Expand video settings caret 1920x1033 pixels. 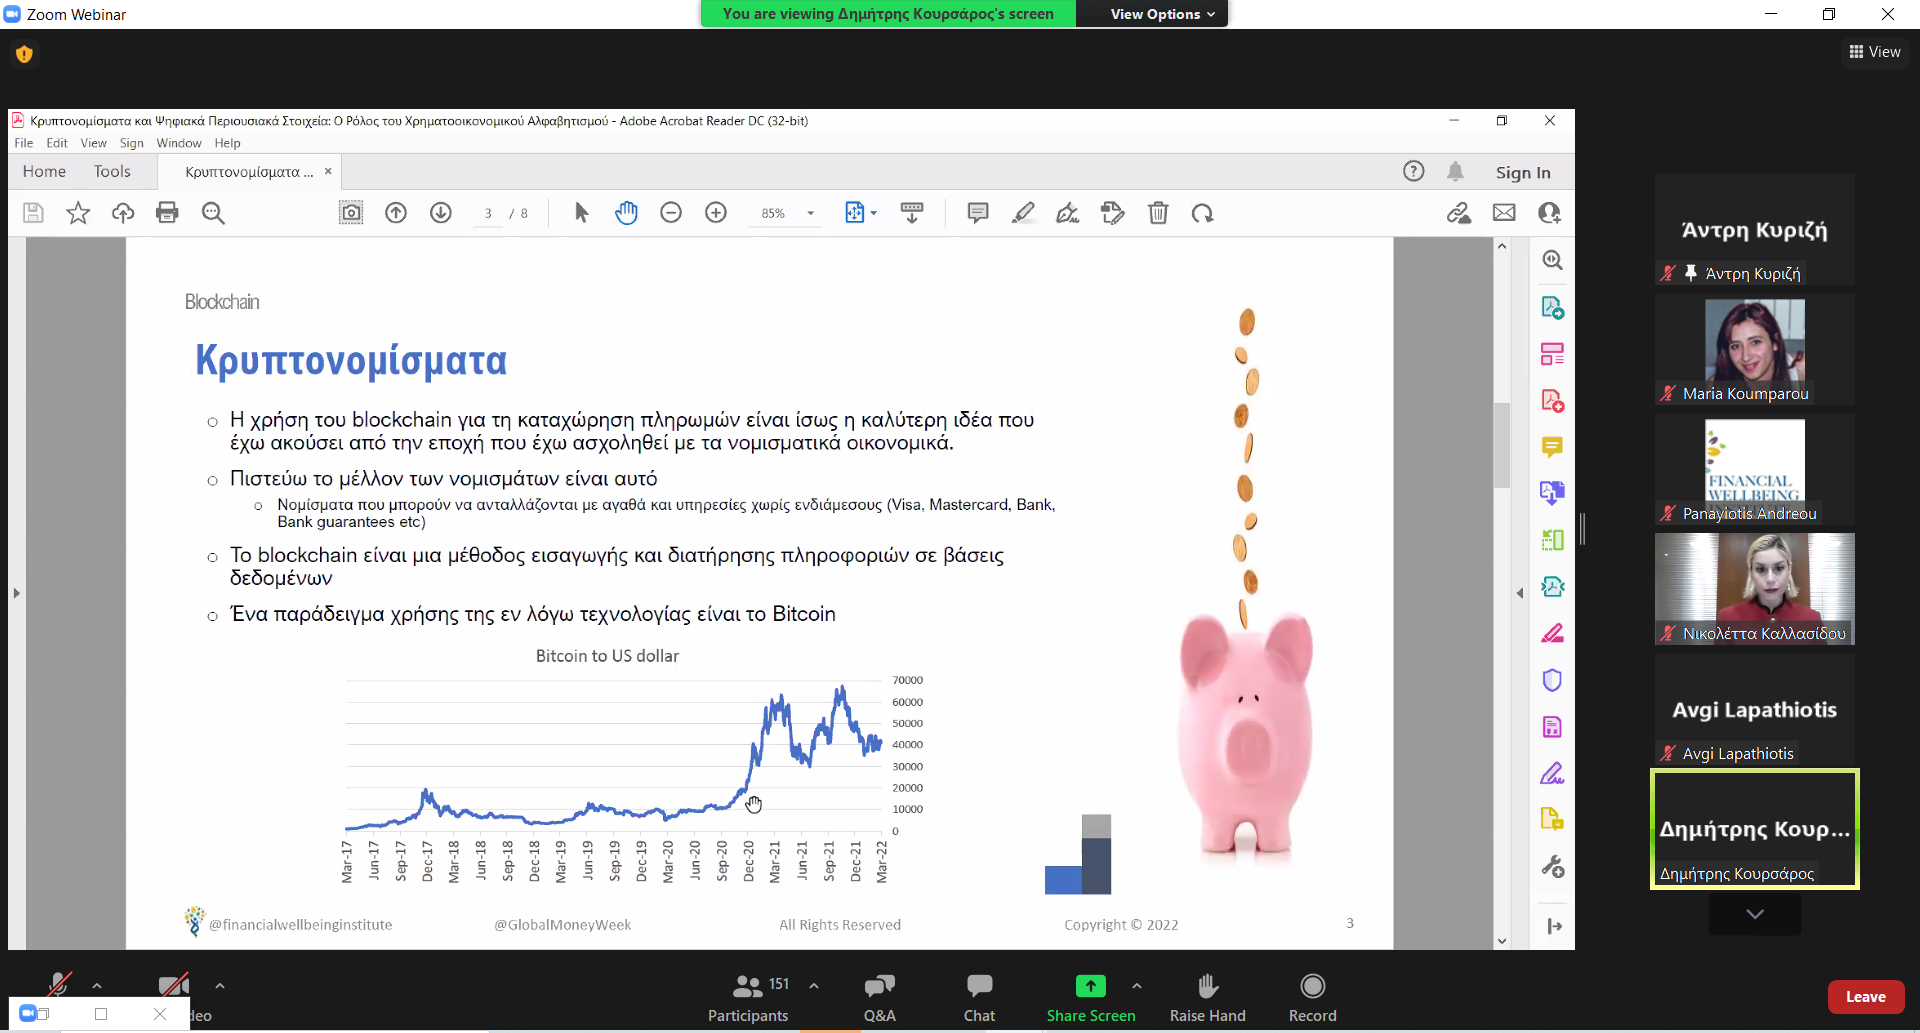coord(220,986)
